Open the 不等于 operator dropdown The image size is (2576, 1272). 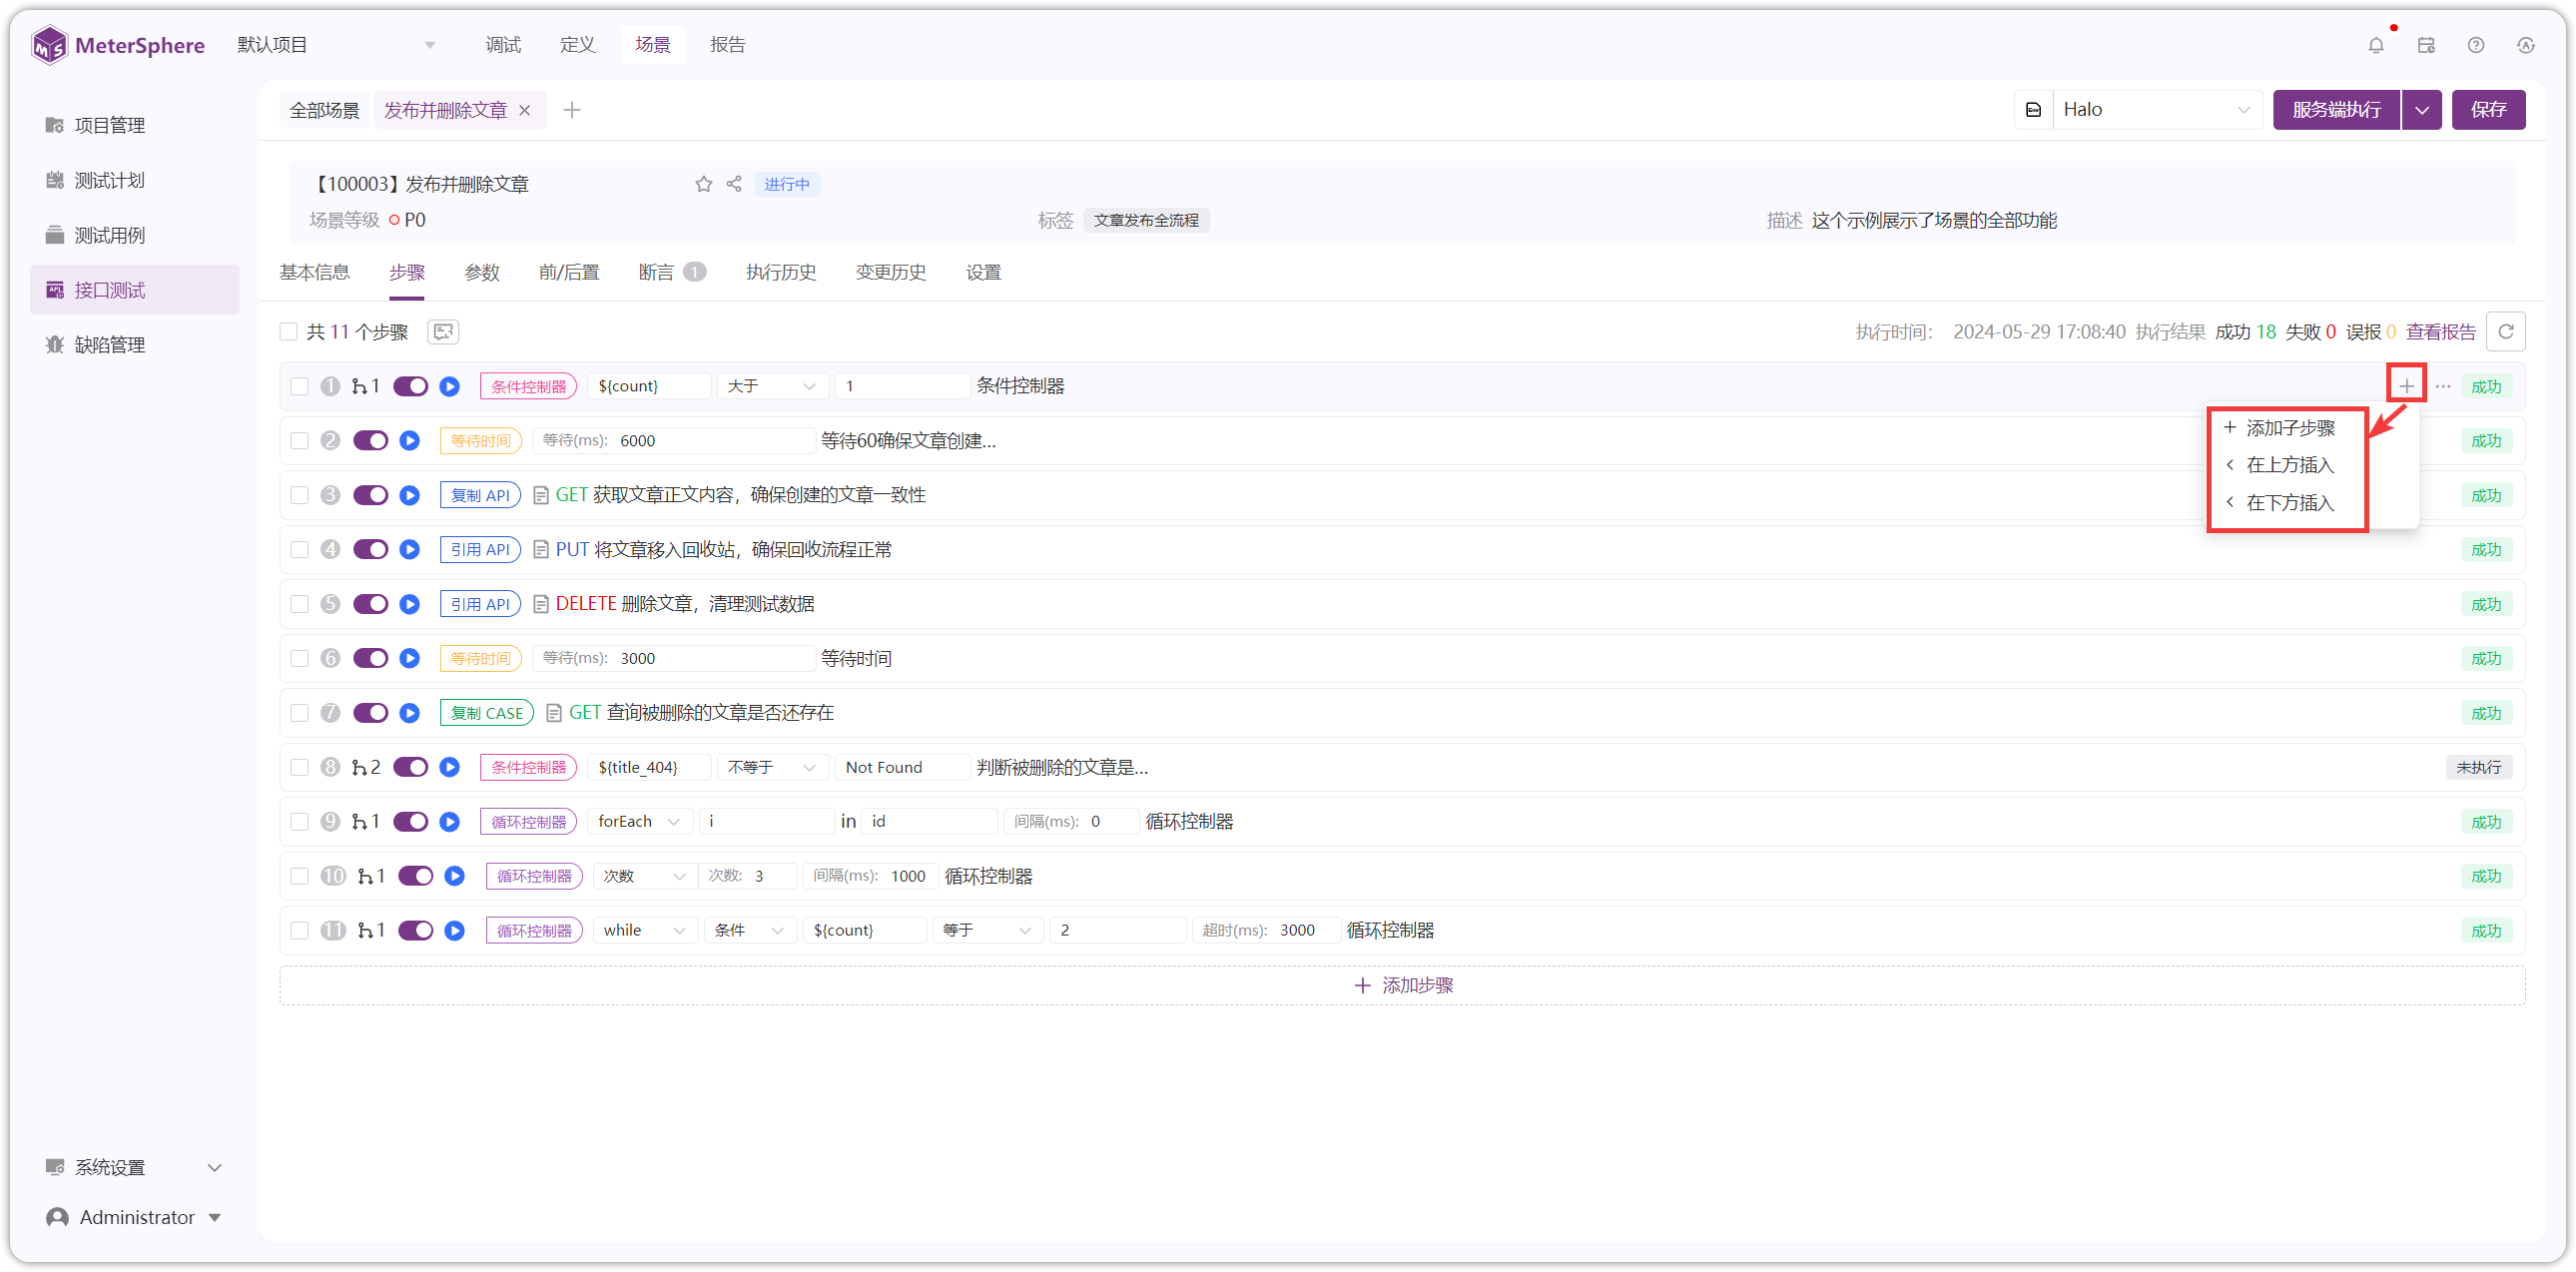click(772, 767)
